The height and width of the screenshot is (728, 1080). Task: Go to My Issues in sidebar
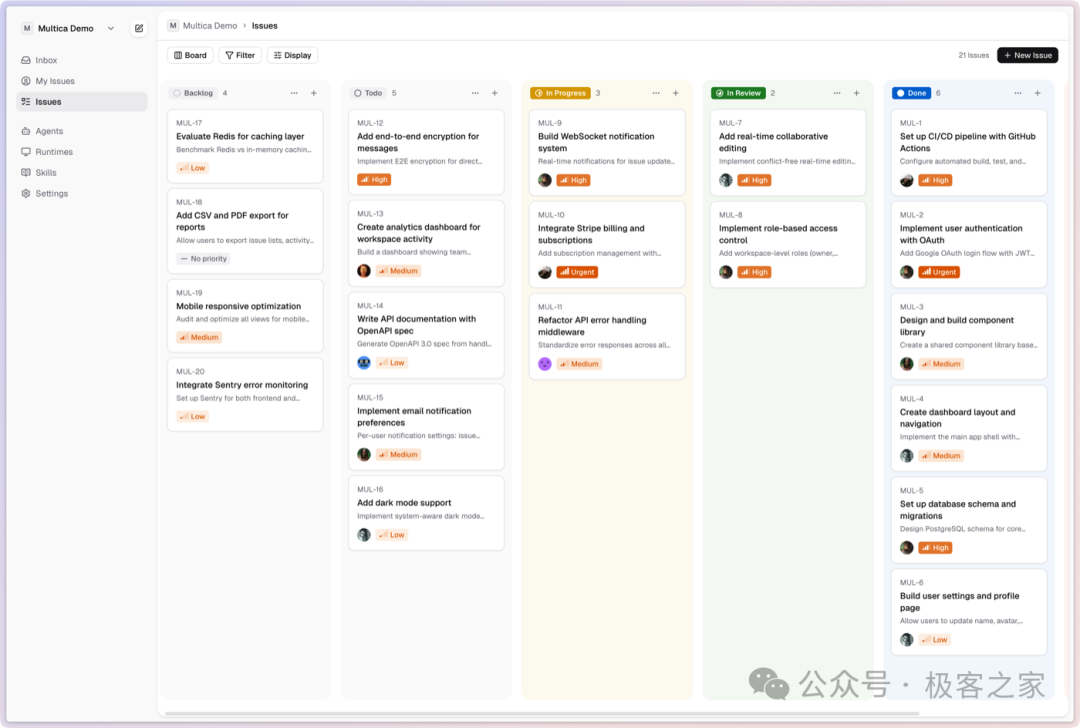click(x=81, y=81)
